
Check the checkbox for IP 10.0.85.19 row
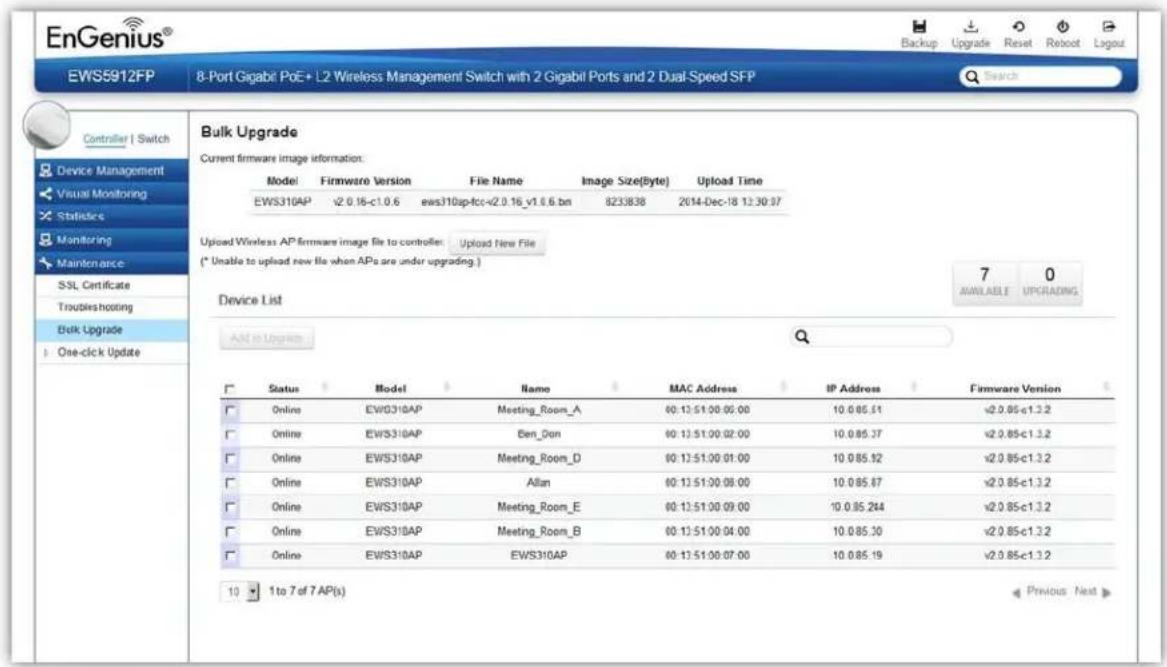(230, 555)
